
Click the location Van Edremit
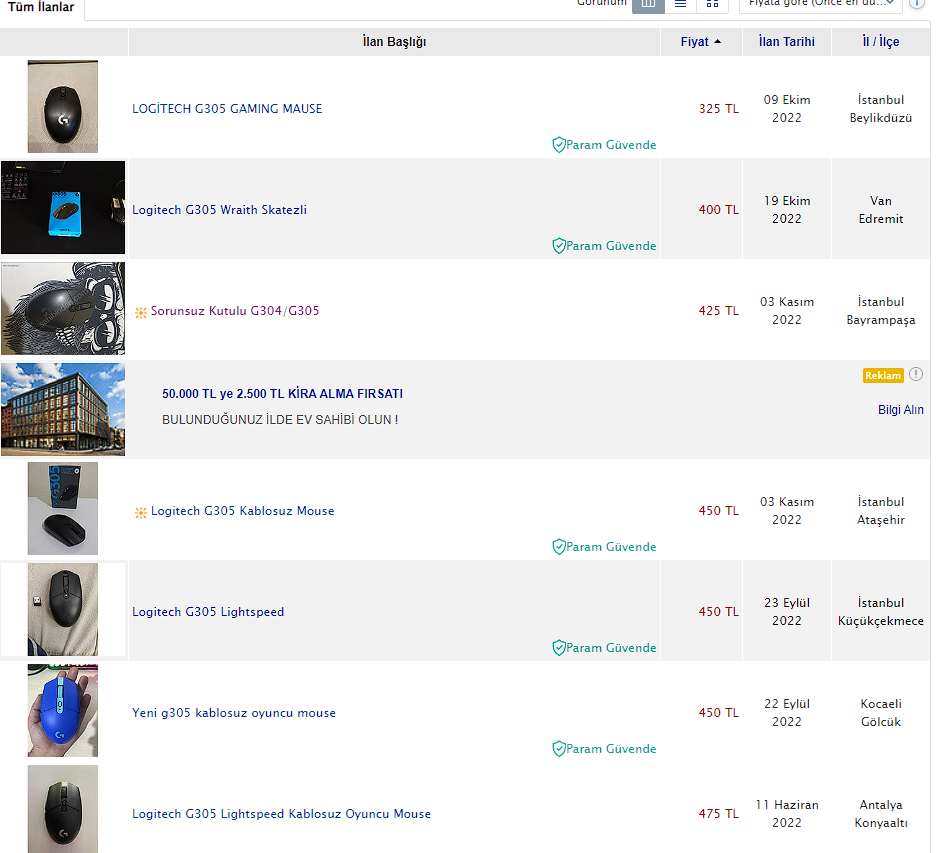[880, 210]
